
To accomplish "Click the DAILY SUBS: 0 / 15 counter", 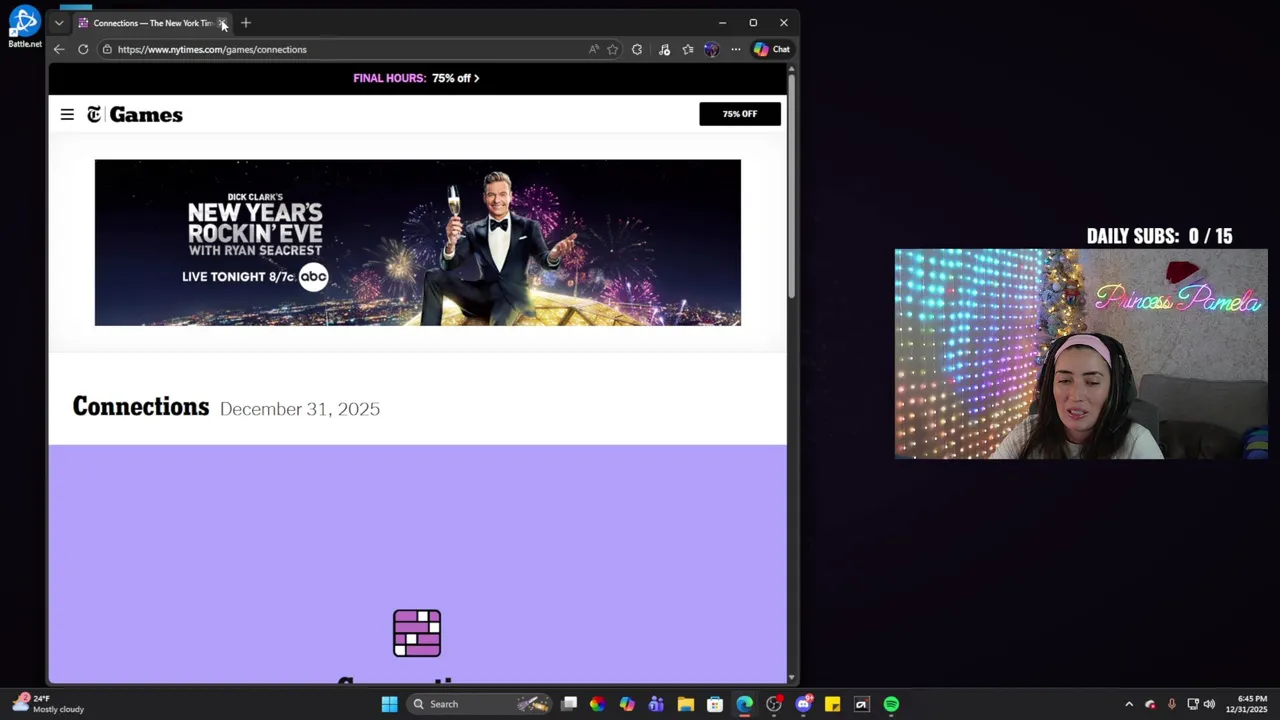I will [x=1160, y=236].
